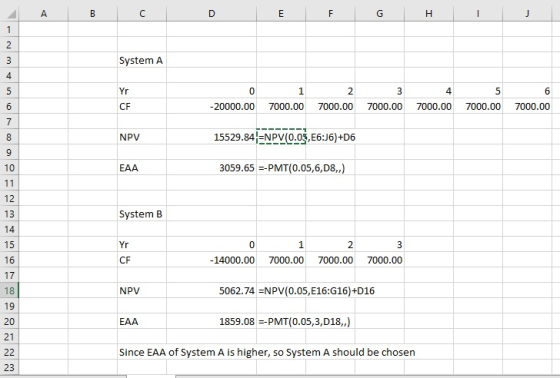
Task: Click cell J6 with 7000.00
Action: pos(527,106)
